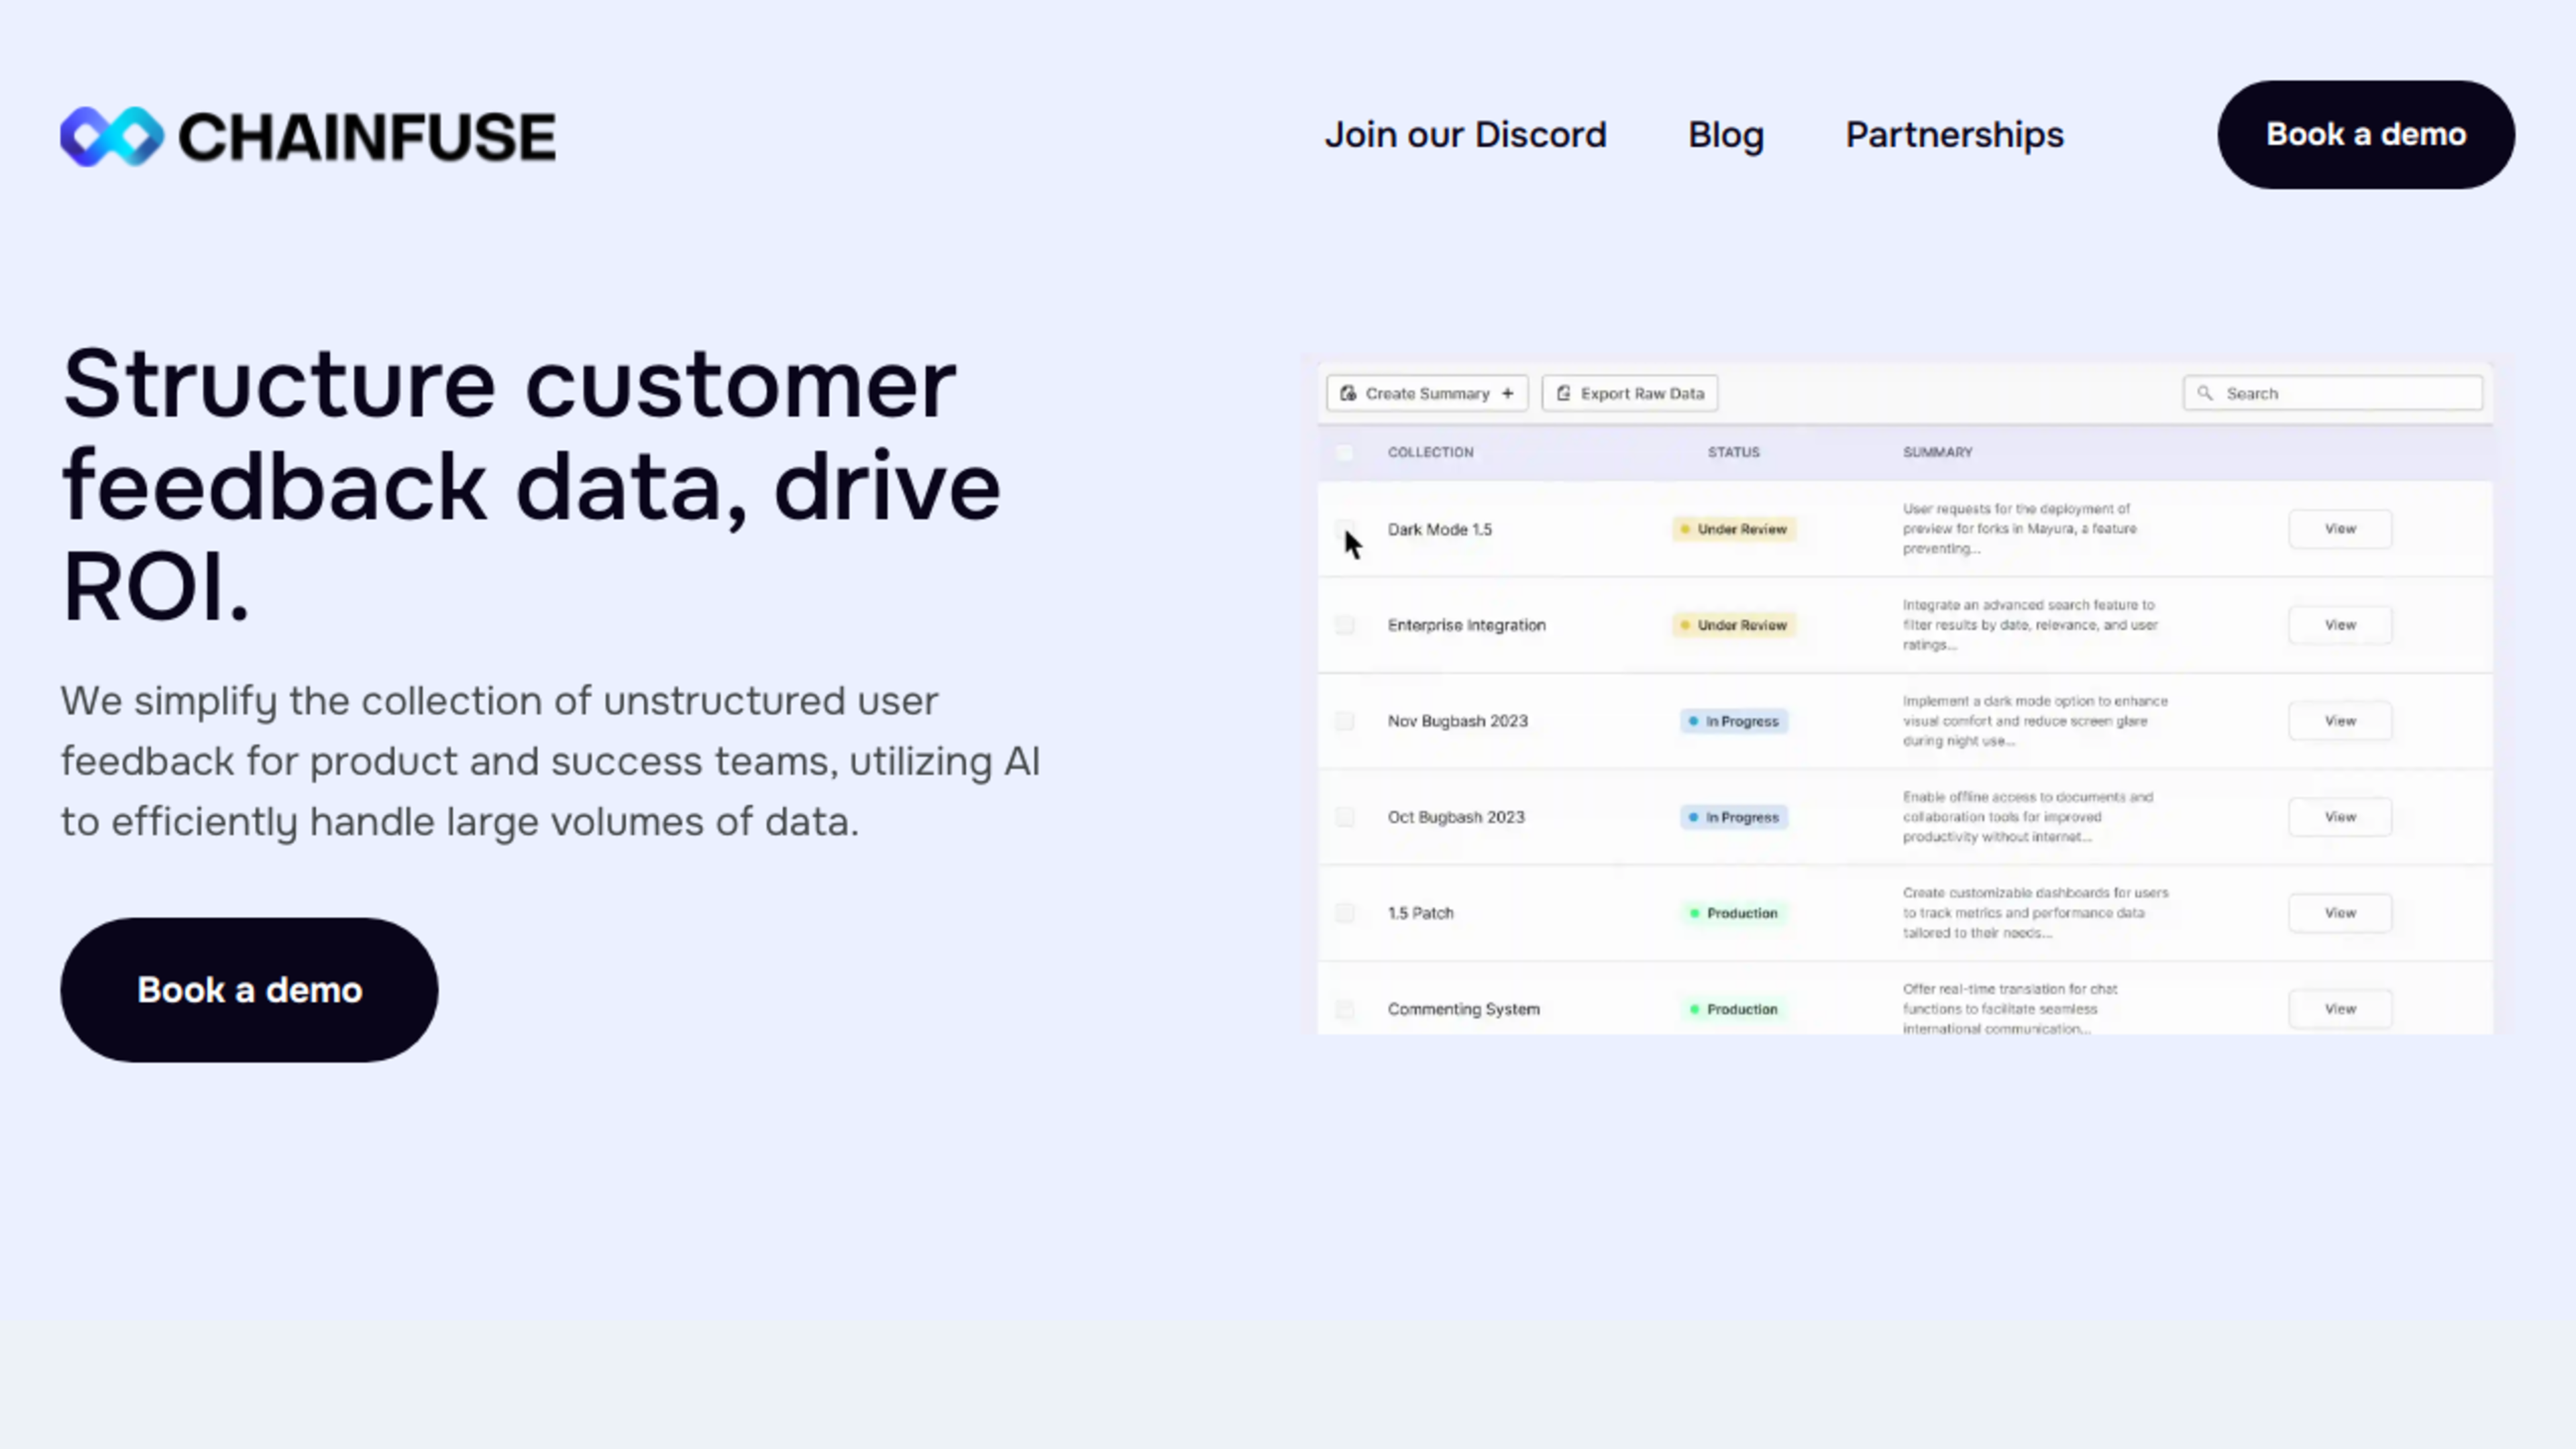Toggle the select-all checkbox in table header

tap(1345, 452)
